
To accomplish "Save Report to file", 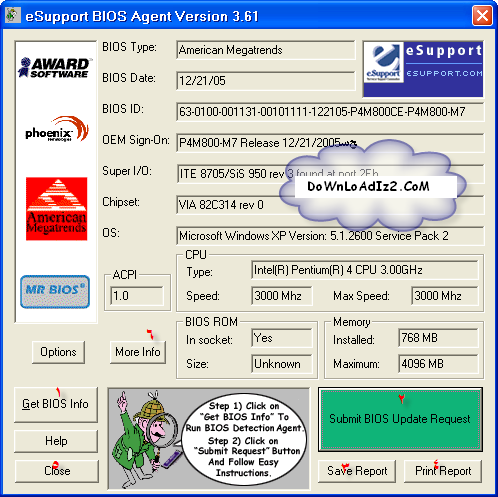I will 357,471.
